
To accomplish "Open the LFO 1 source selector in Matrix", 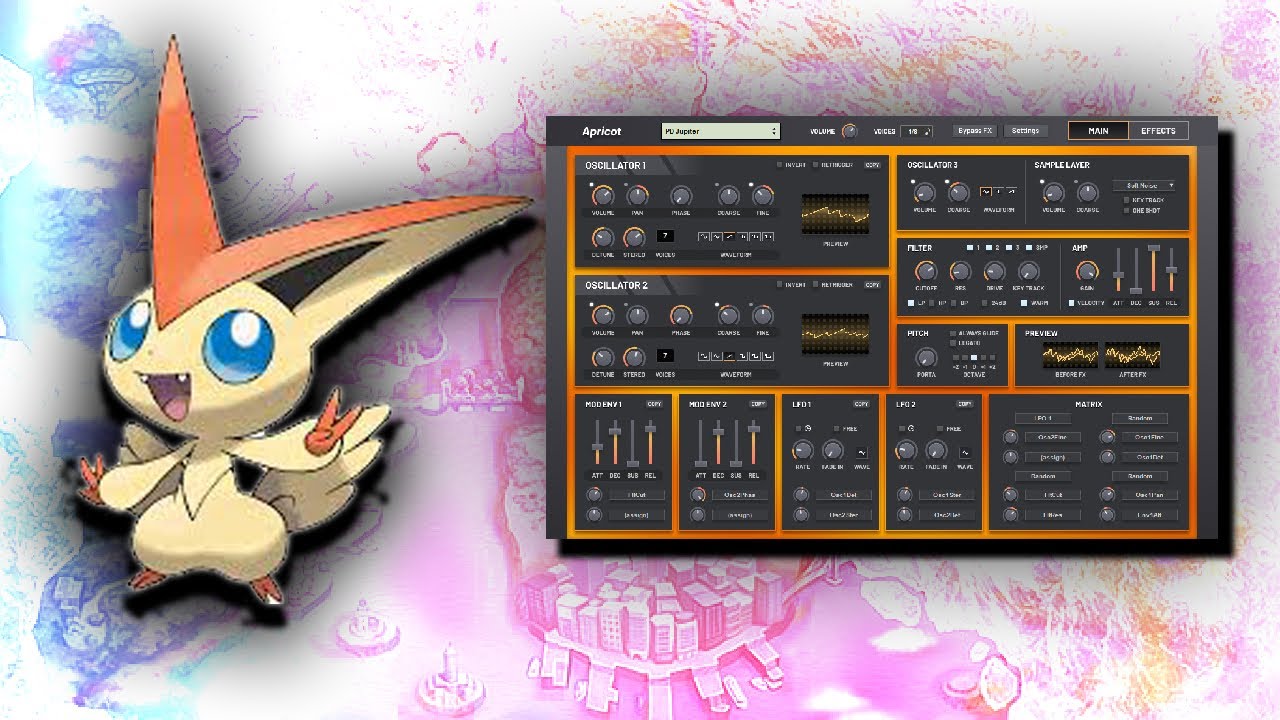I will 1042,418.
